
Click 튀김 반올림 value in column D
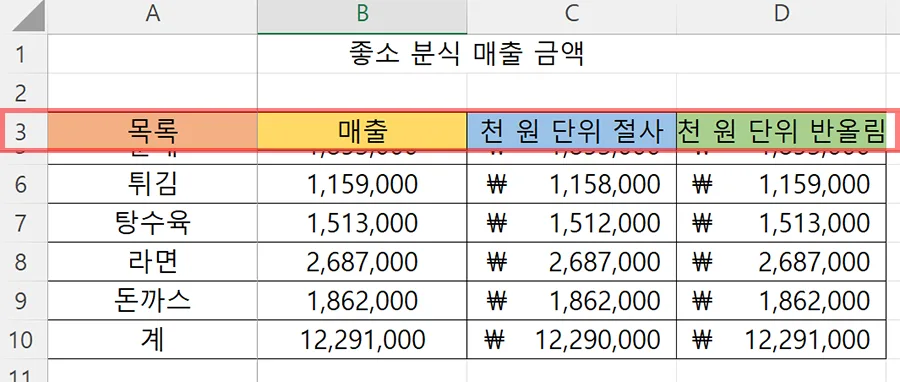tap(781, 184)
